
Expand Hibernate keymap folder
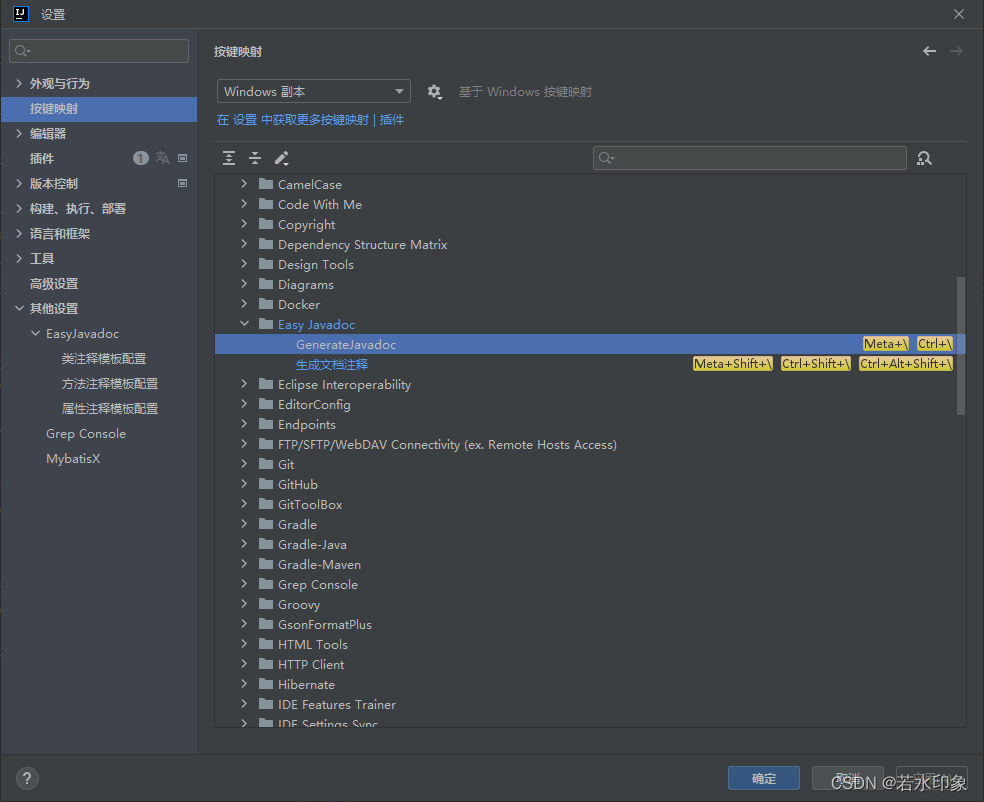pyautogui.click(x=244, y=684)
